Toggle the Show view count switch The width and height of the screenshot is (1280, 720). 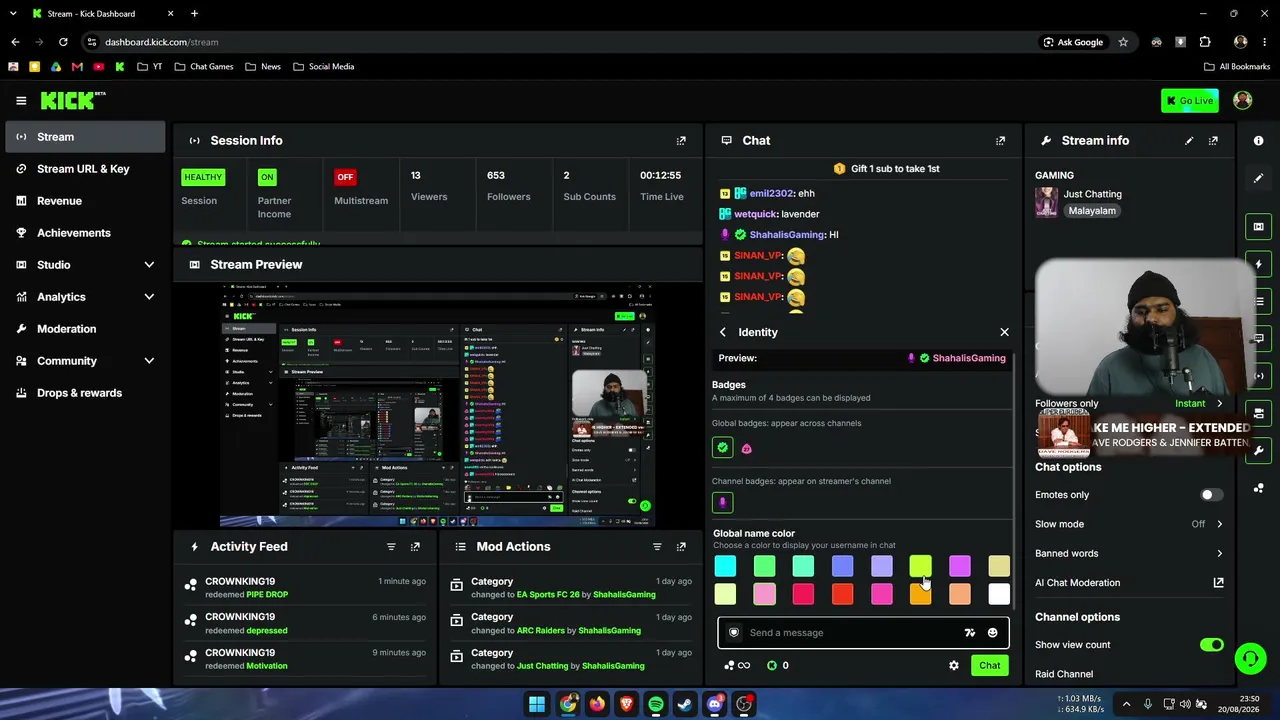1211,645
